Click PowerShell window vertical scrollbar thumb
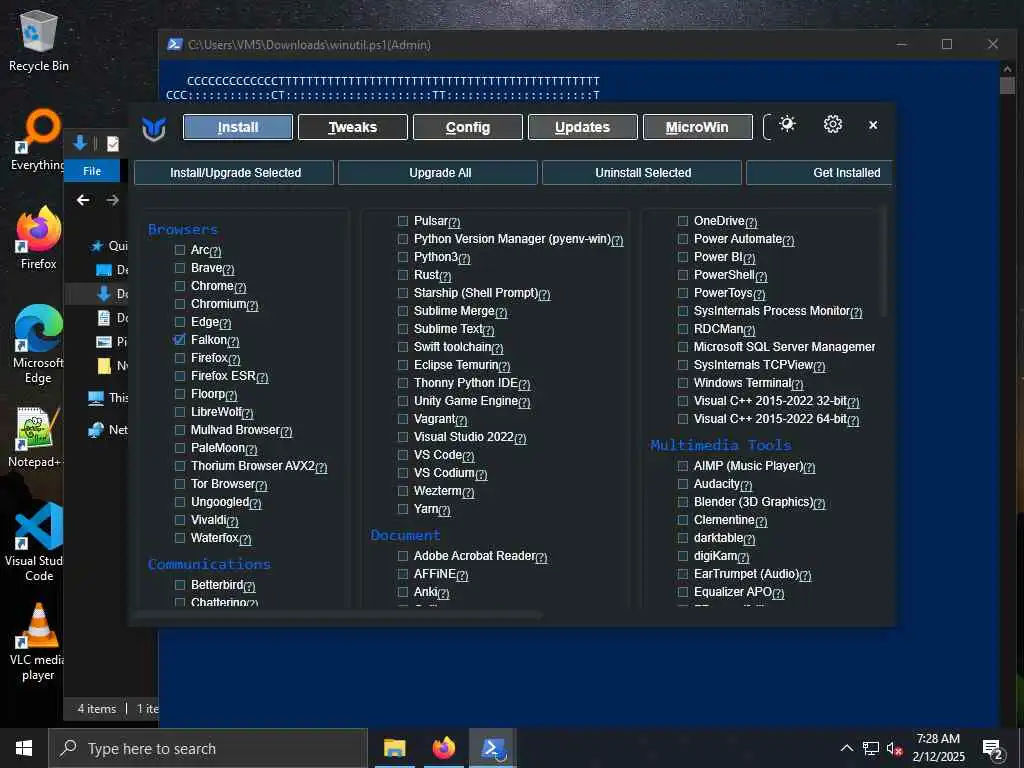The height and width of the screenshot is (768, 1024). tap(1006, 86)
